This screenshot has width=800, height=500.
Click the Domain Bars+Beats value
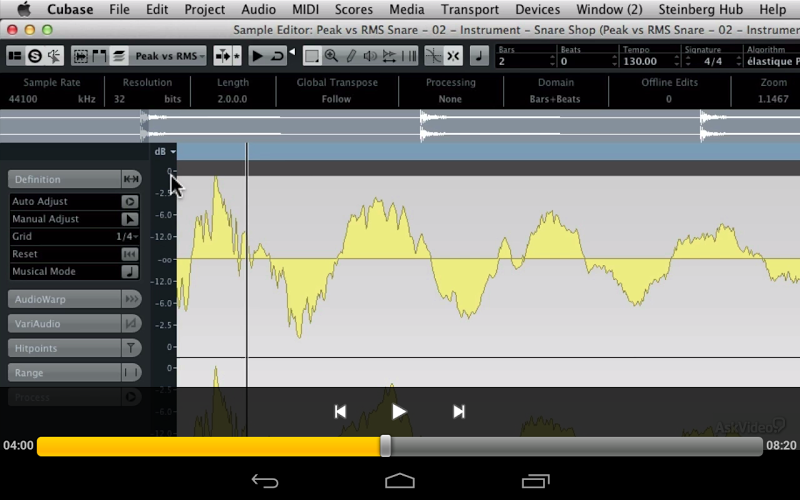coord(555,99)
